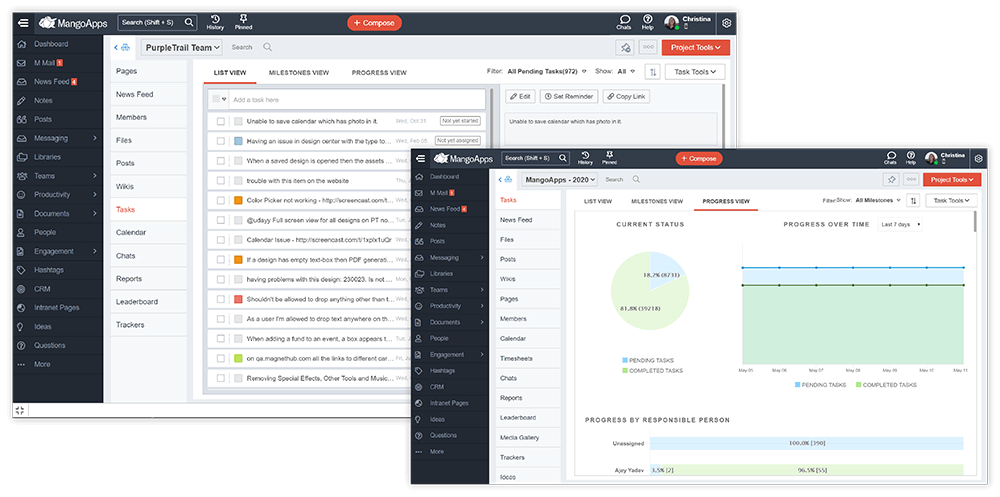1000x497 pixels.
Task: Switch to Progress View tab in back window
Action: (x=379, y=73)
